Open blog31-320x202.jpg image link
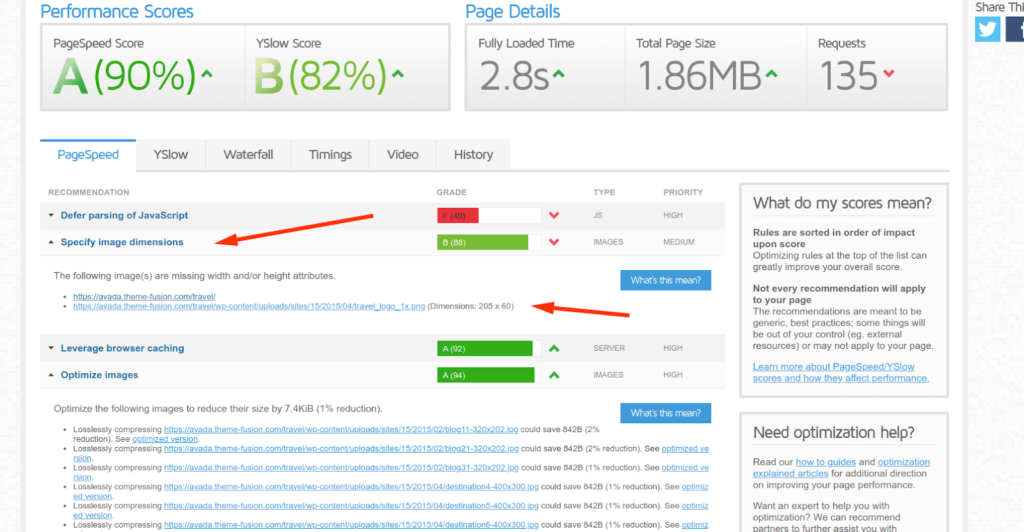This screenshot has width=1024, height=532. [x=341, y=467]
